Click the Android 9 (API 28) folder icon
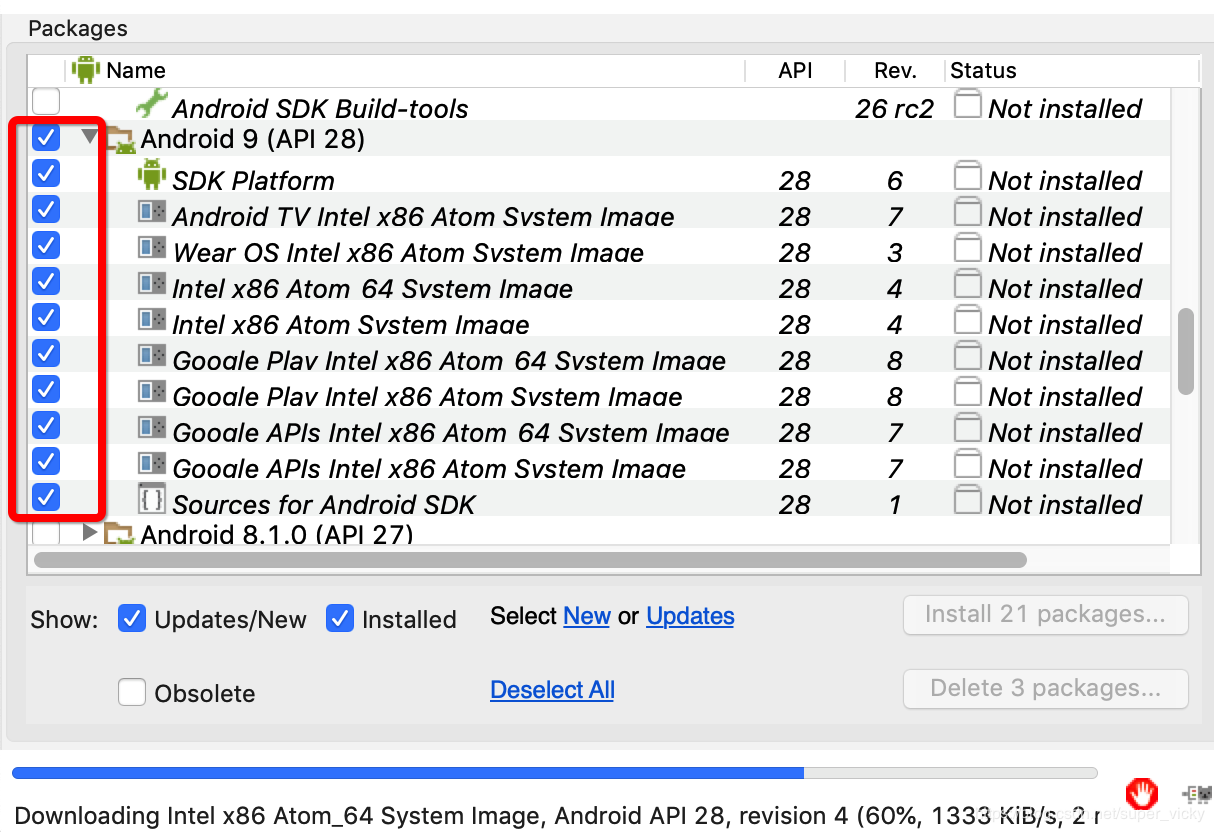Viewport: 1214px width, 832px height. pos(120,139)
